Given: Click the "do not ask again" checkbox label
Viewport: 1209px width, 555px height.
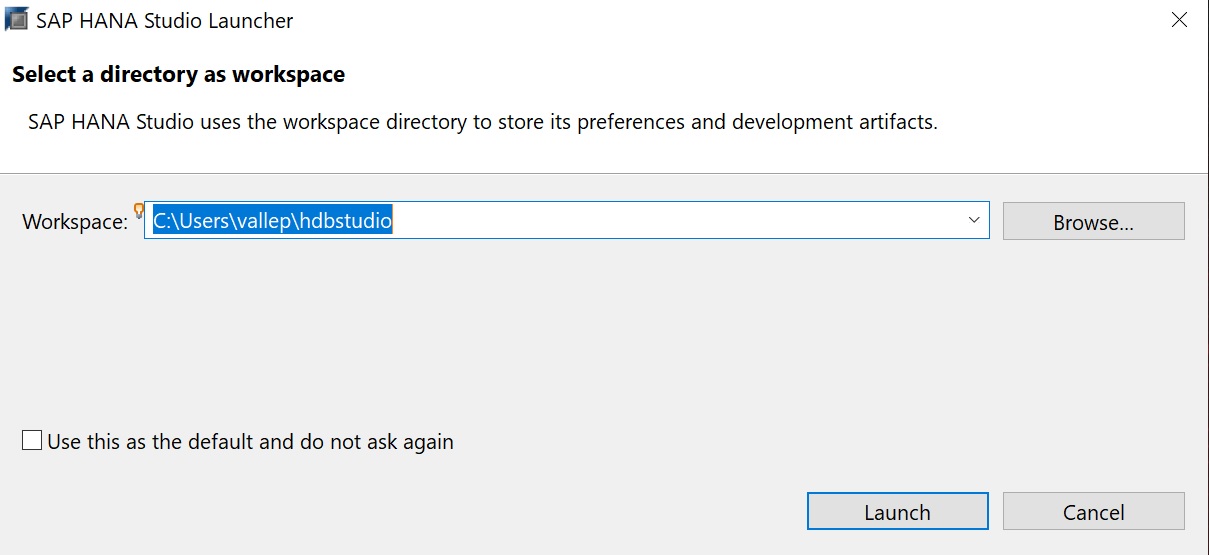Looking at the screenshot, I should point(250,441).
